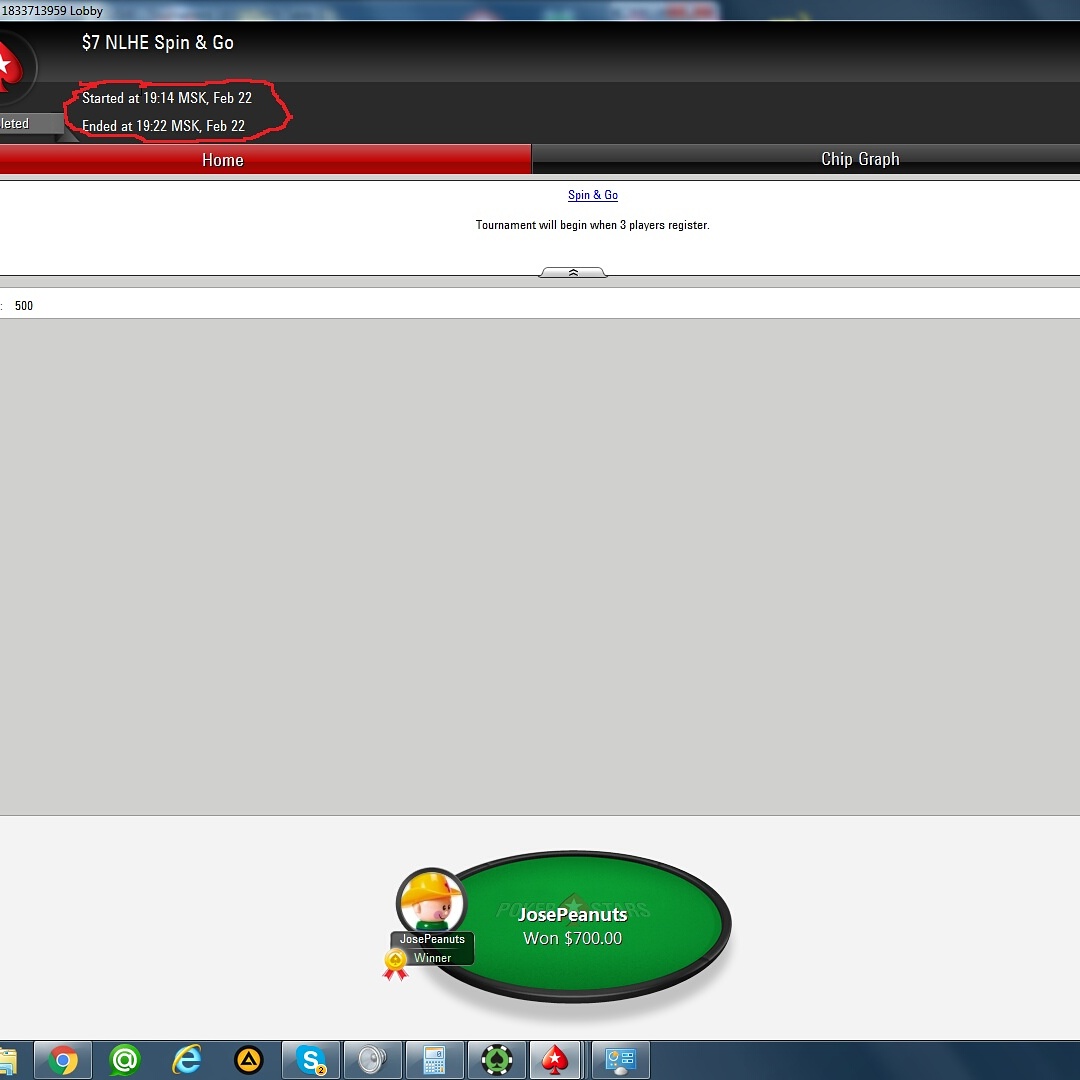This screenshot has width=1080, height=1080.
Task: Click the 'Won $700.00' text on table
Action: pos(572,938)
